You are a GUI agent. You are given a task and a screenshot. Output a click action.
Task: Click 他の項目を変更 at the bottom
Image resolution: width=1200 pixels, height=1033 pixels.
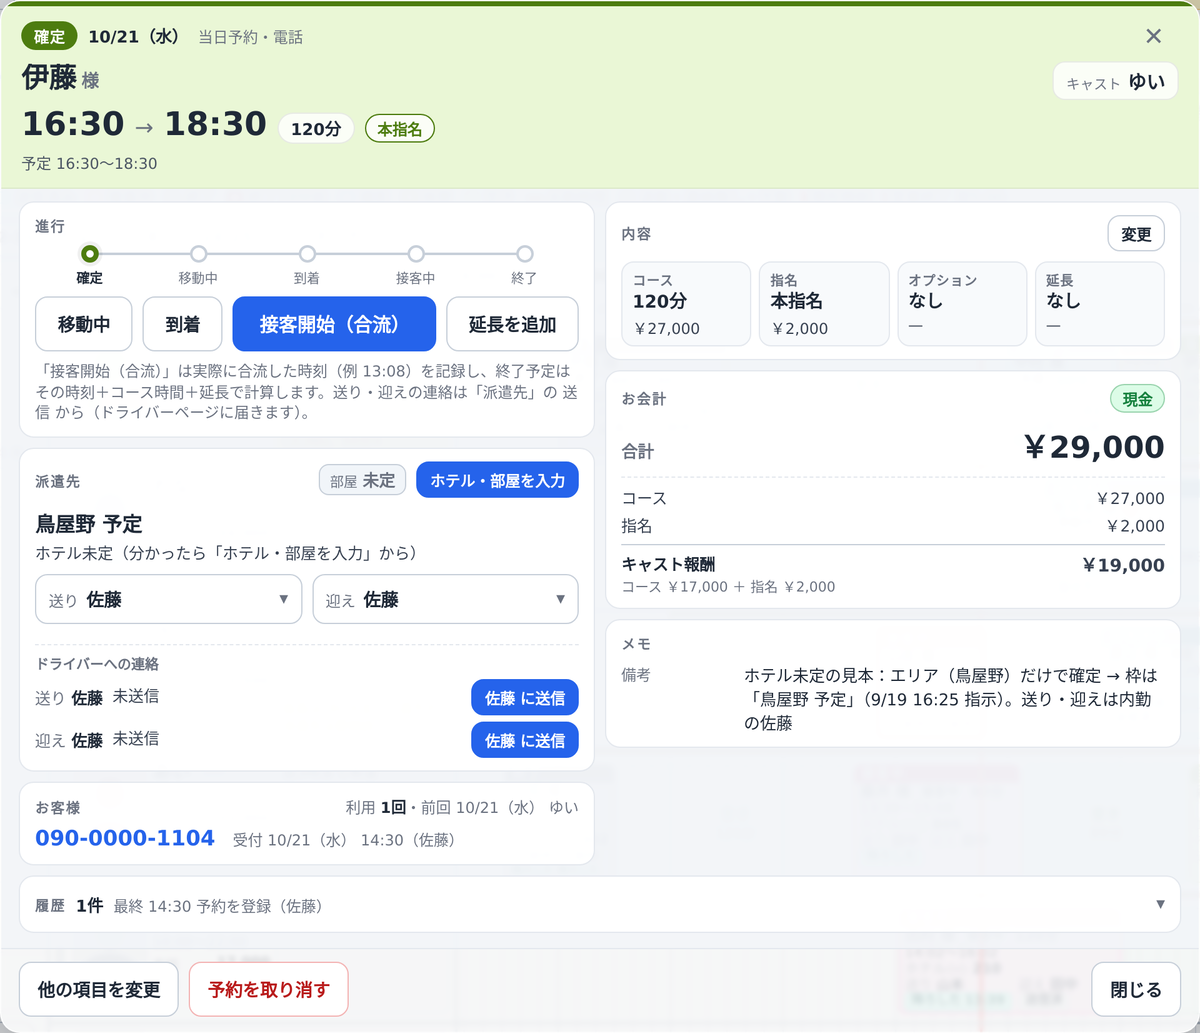point(99,990)
